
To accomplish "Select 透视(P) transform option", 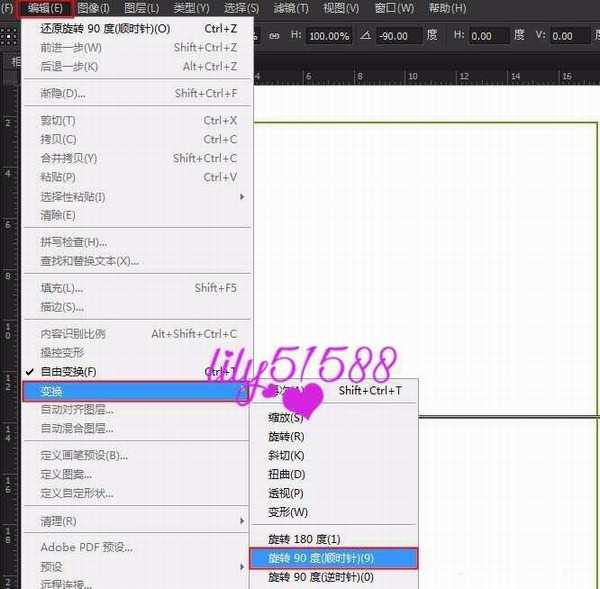I will [x=286, y=493].
